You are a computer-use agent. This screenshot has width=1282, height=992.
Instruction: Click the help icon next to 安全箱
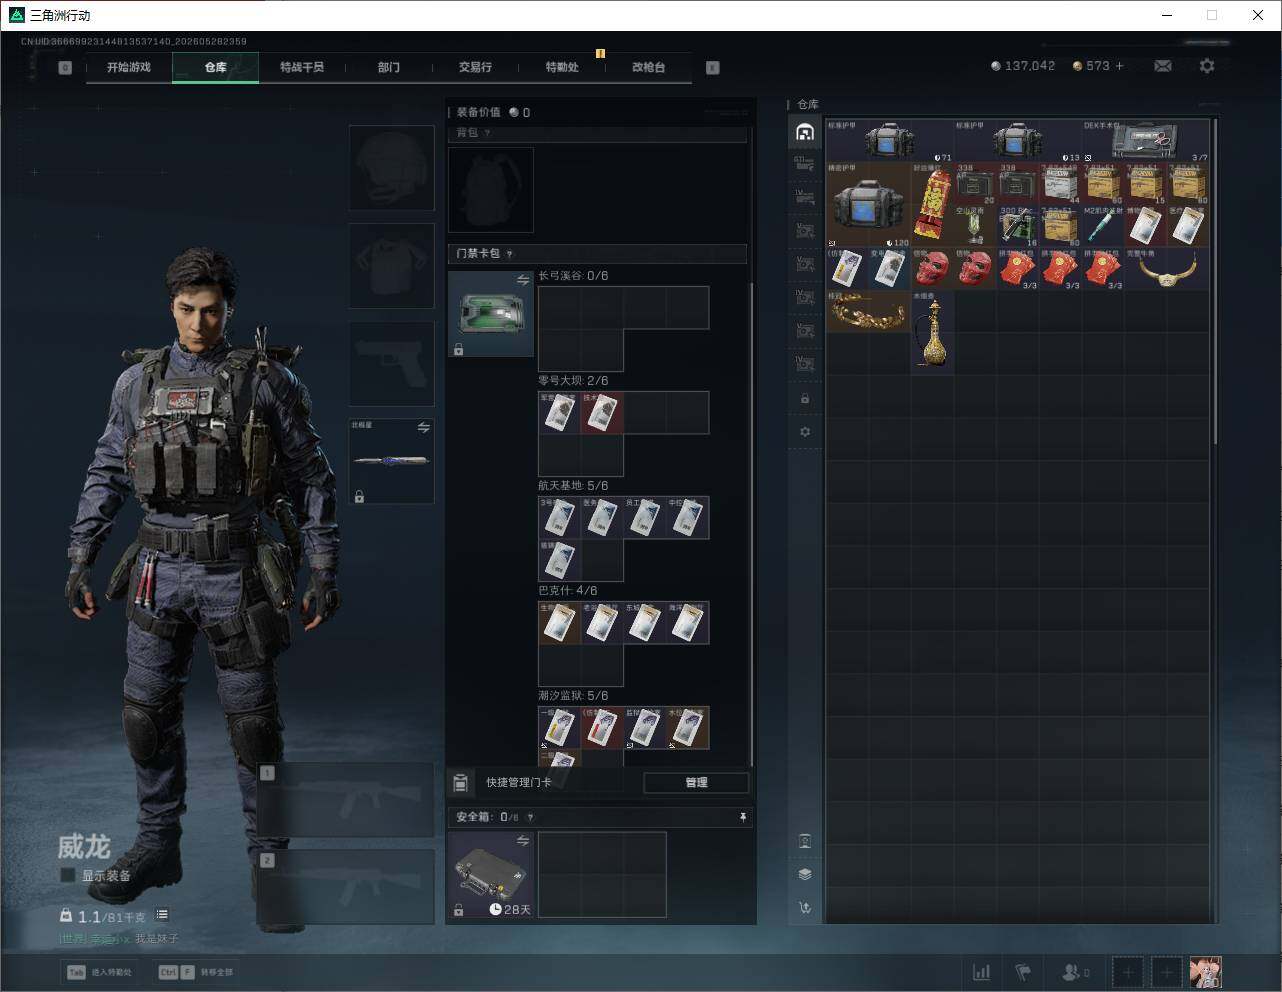pos(530,817)
